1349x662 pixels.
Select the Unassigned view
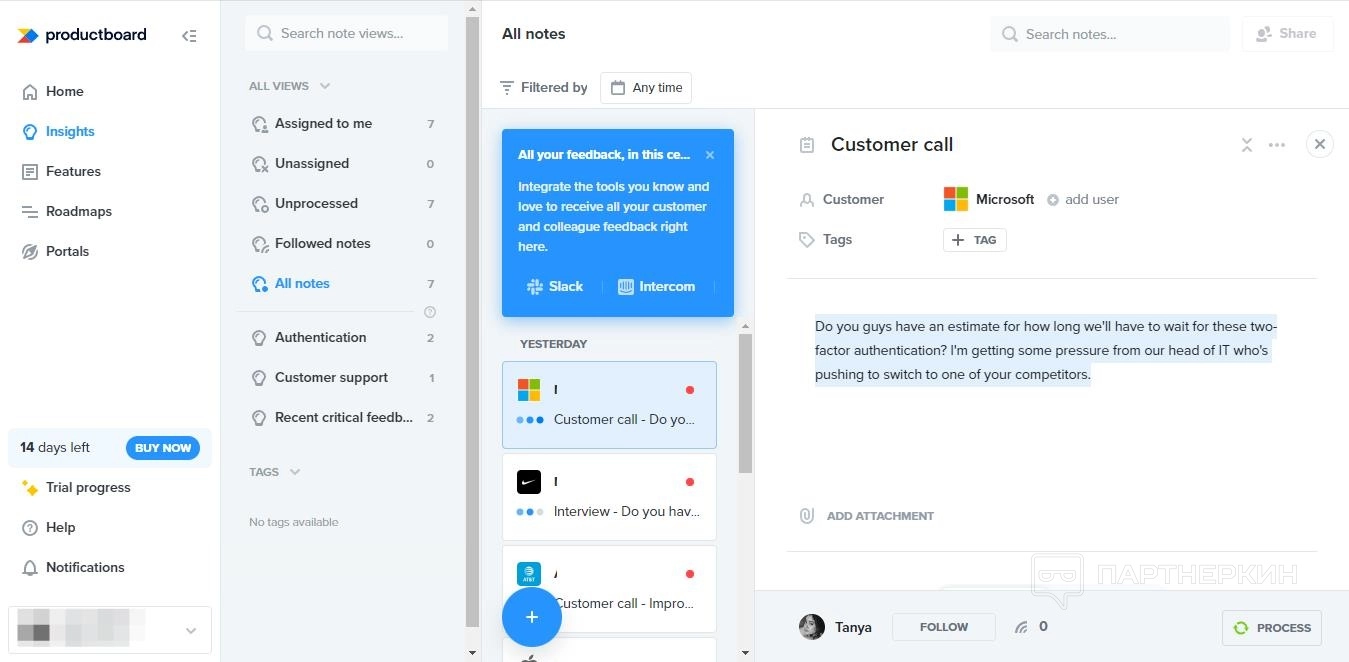(x=342, y=163)
